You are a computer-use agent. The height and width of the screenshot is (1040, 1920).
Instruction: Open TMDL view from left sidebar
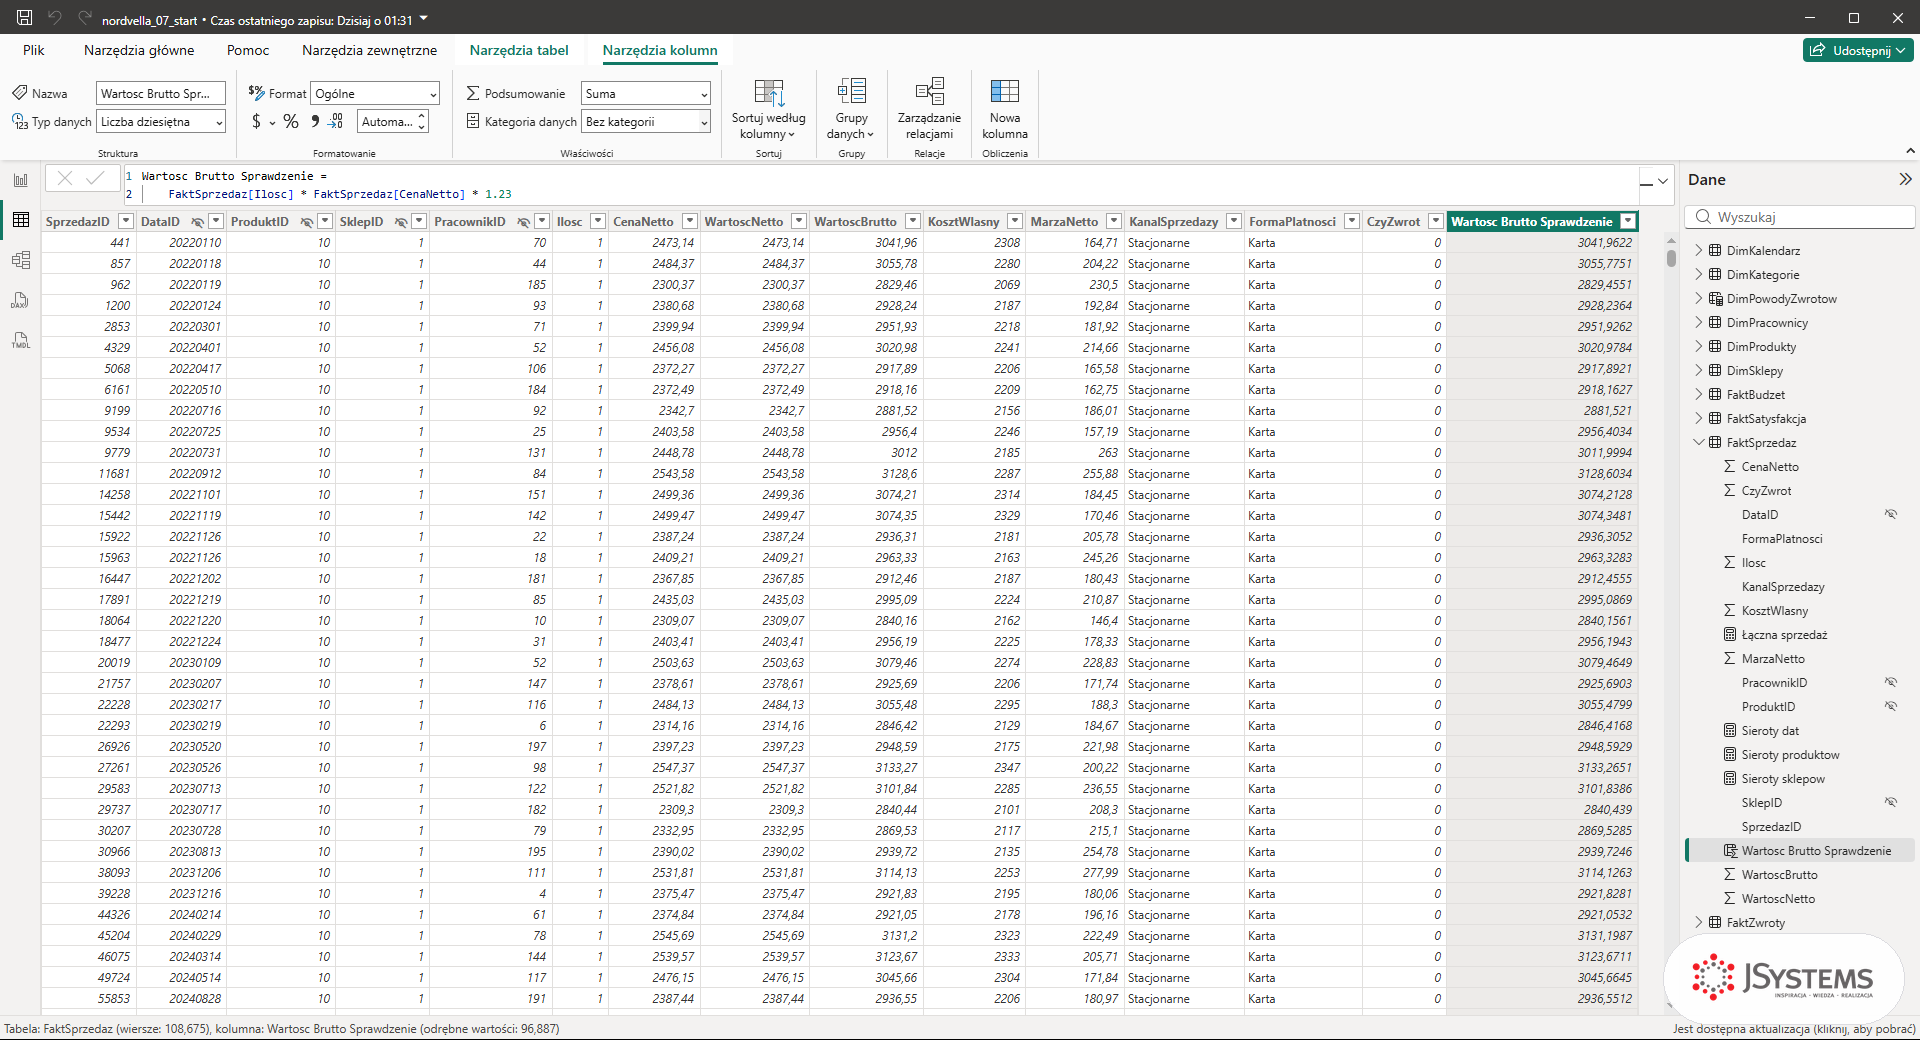point(20,340)
